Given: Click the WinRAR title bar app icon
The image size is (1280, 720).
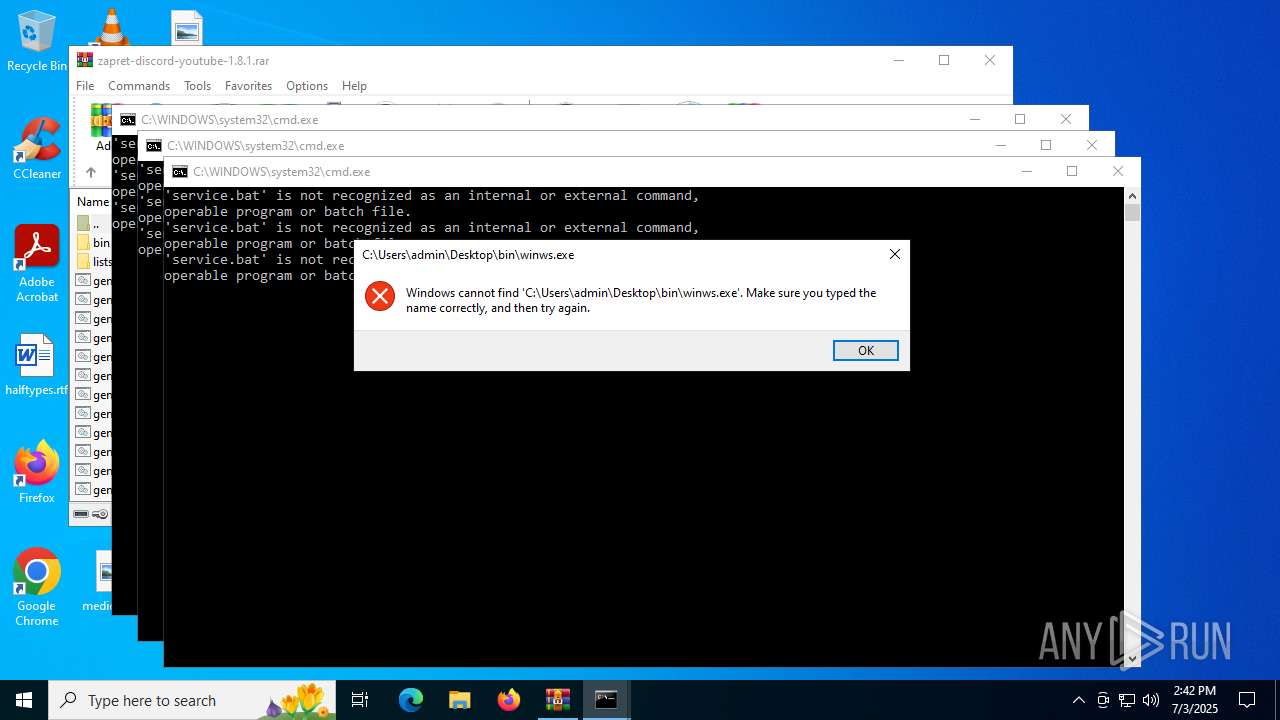Looking at the screenshot, I should click(85, 60).
